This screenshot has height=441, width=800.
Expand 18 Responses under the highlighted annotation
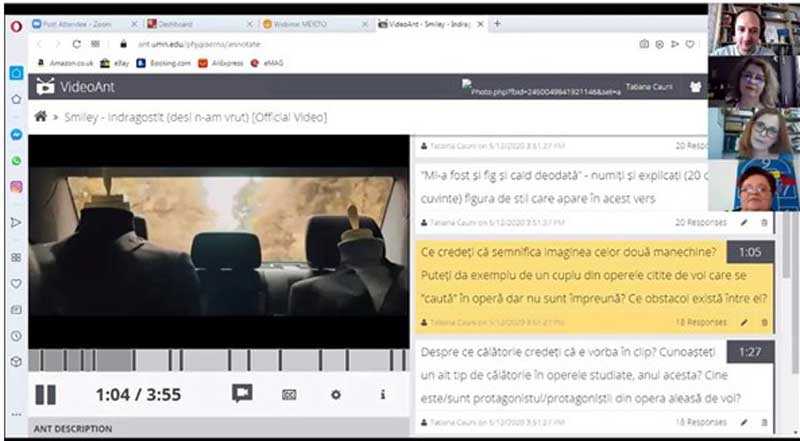[701, 322]
